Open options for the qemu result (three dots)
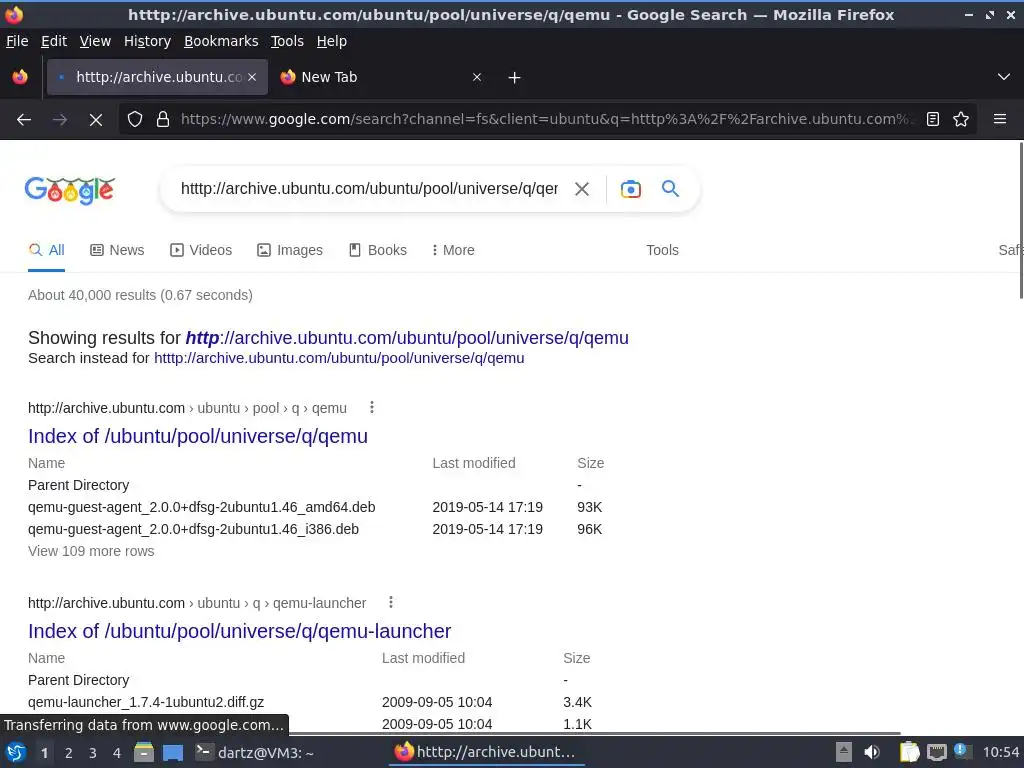The width and height of the screenshot is (1024, 768). (372, 408)
